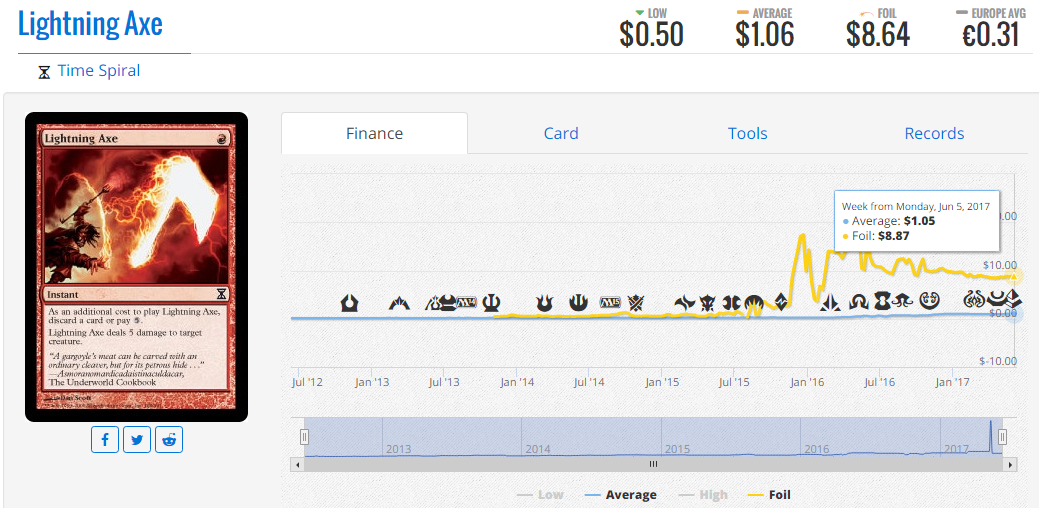1039x508 pixels.
Task: Open the Time Spiral set link
Action: tap(99, 70)
